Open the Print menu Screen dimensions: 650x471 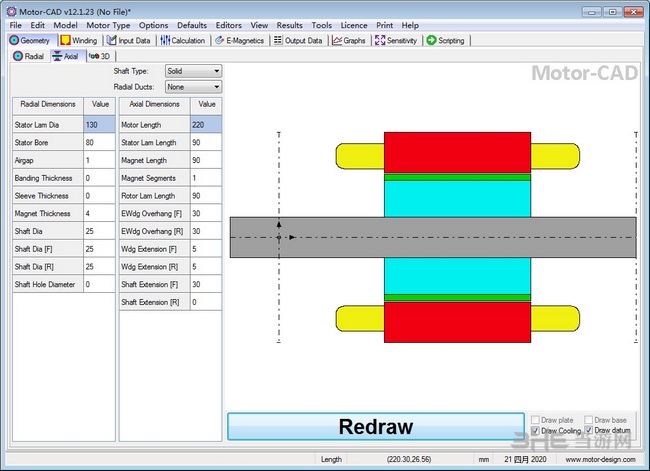tap(384, 25)
